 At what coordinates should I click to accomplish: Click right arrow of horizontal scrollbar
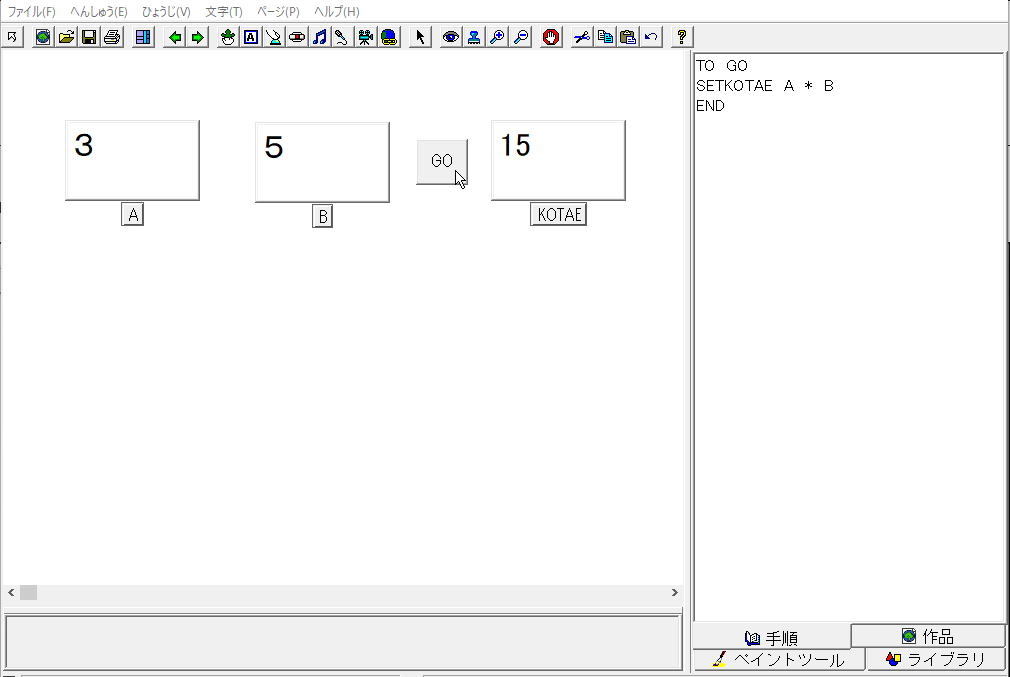pyautogui.click(x=674, y=593)
